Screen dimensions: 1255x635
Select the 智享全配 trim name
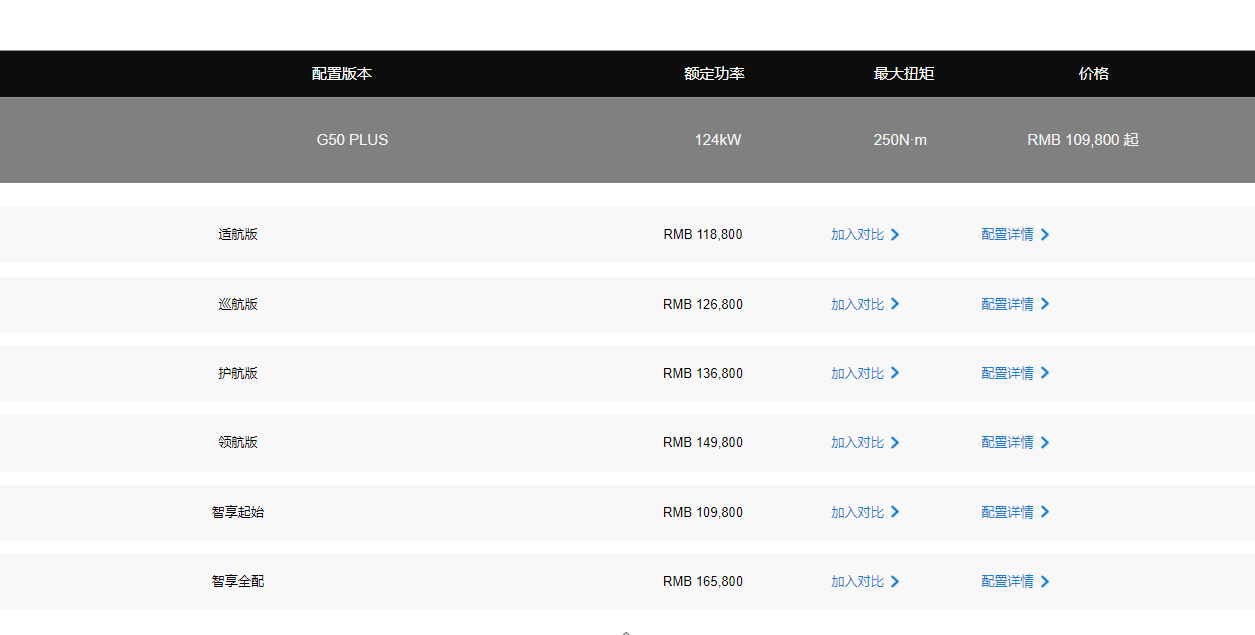tap(238, 582)
